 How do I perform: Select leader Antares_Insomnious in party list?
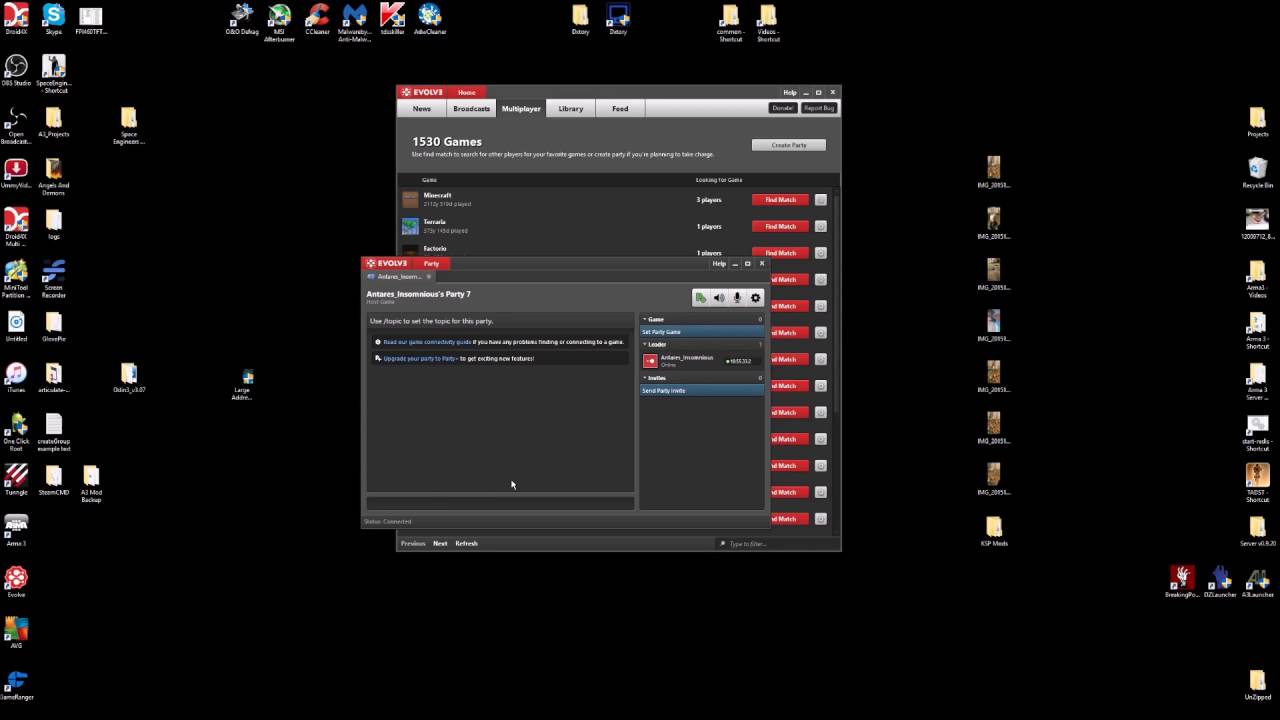(x=701, y=360)
